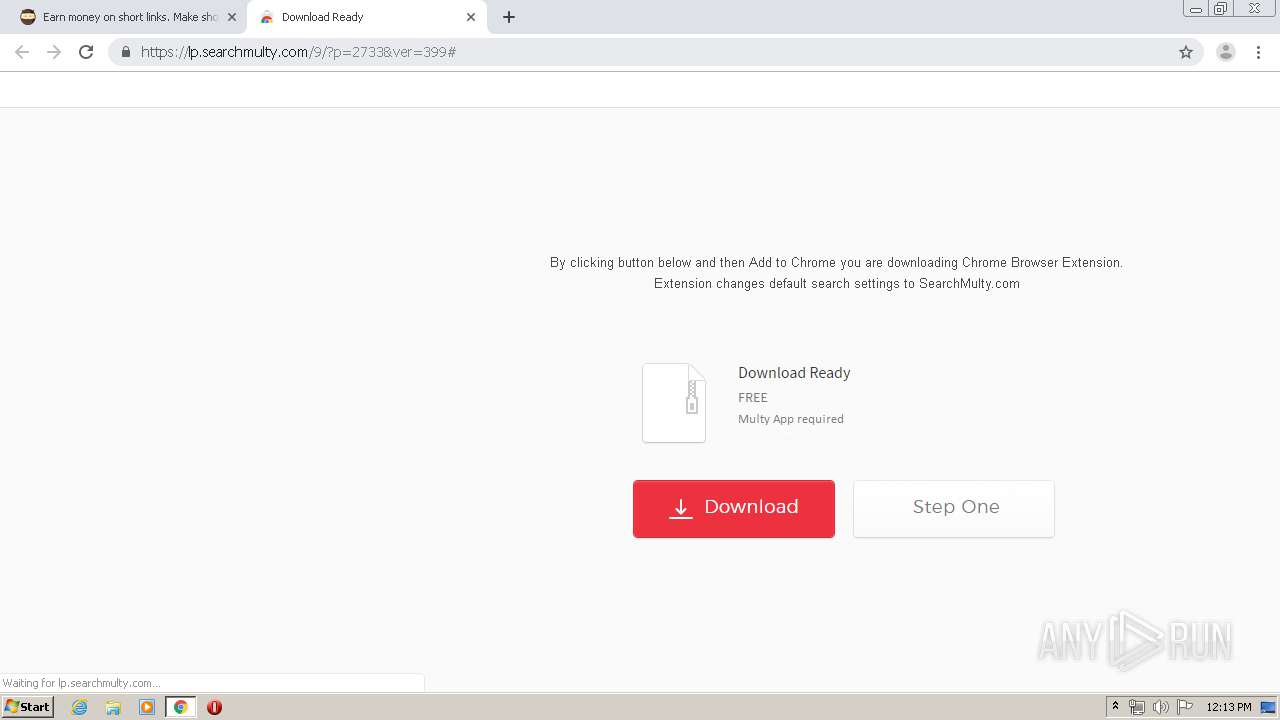Select the Chrome taskbar button
Viewport: 1280px width, 720px height.
[x=181, y=707]
